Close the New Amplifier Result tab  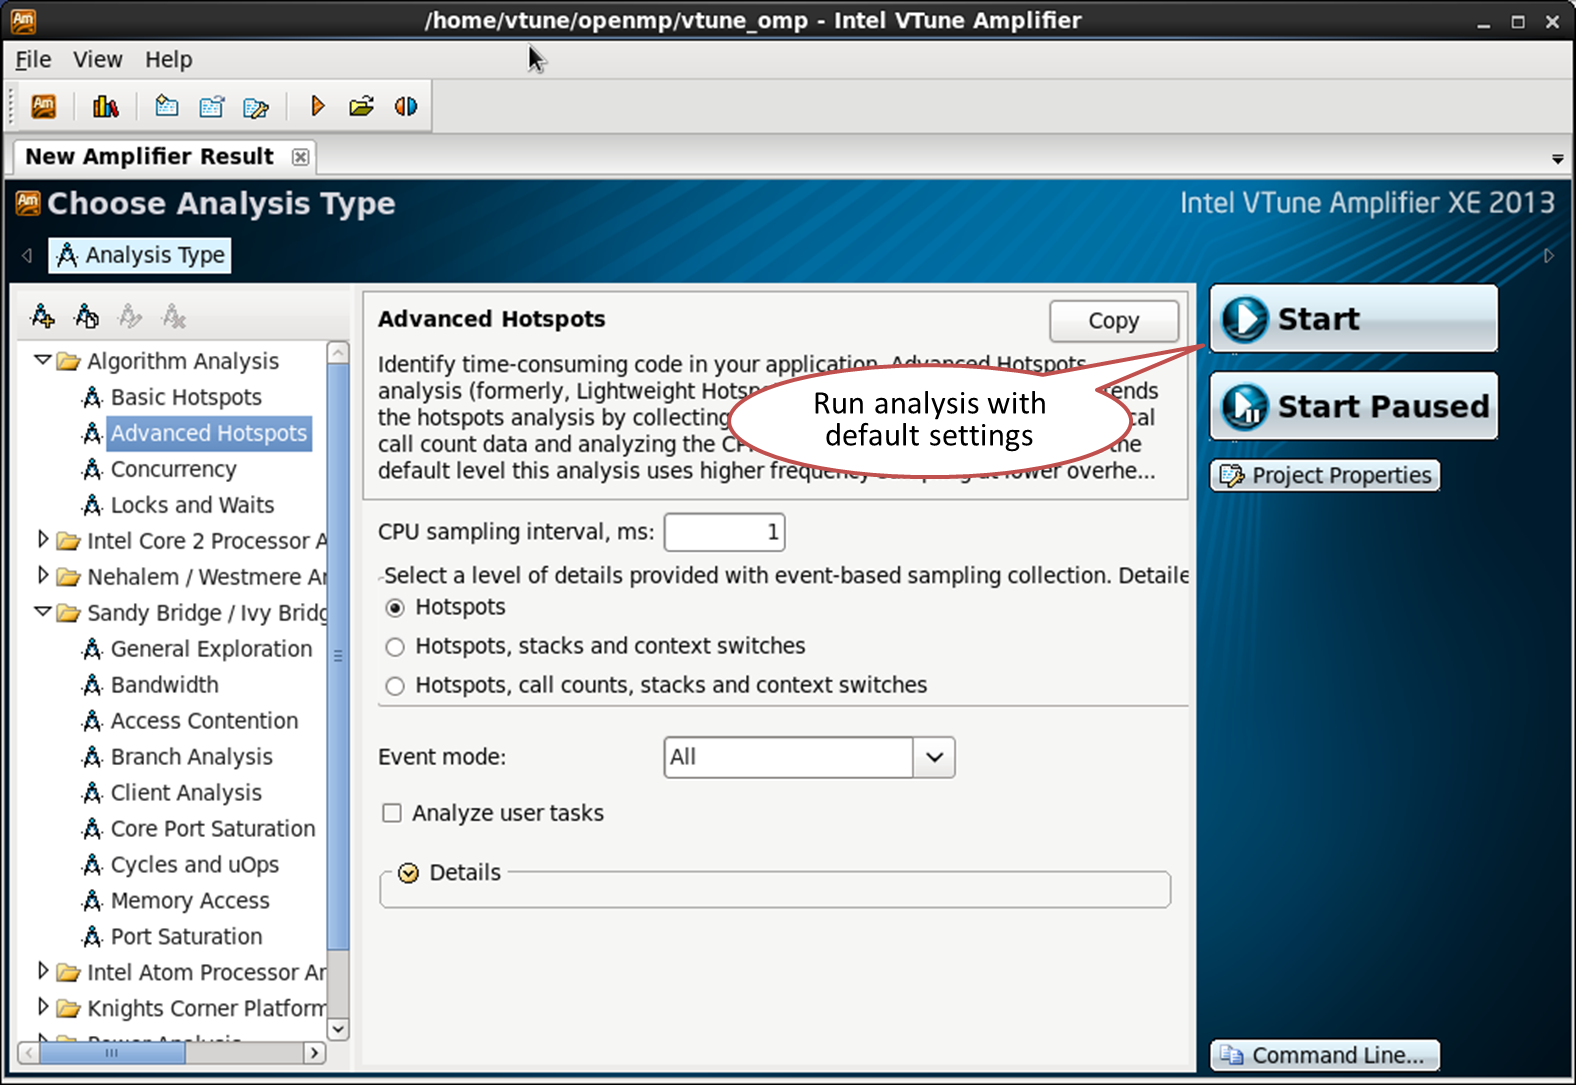coord(300,157)
